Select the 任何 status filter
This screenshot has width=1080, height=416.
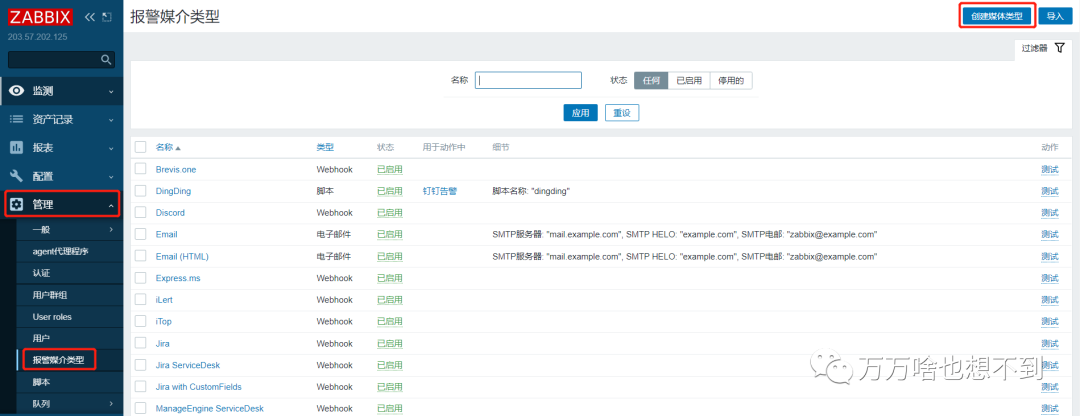[x=651, y=81]
